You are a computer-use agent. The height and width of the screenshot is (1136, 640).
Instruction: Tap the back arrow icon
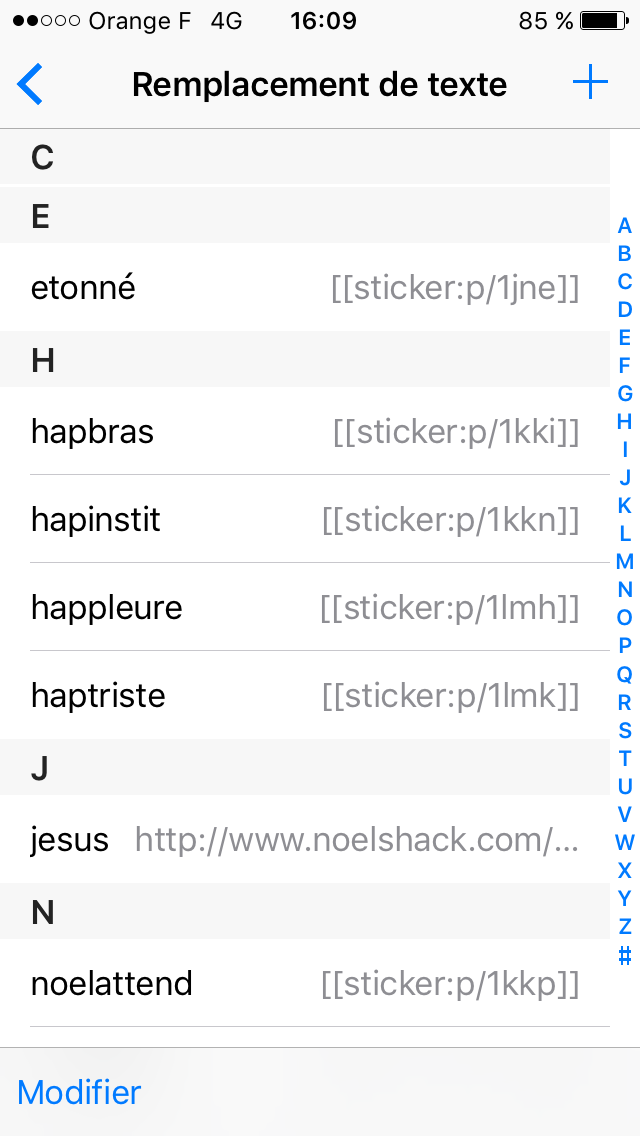coord(30,85)
